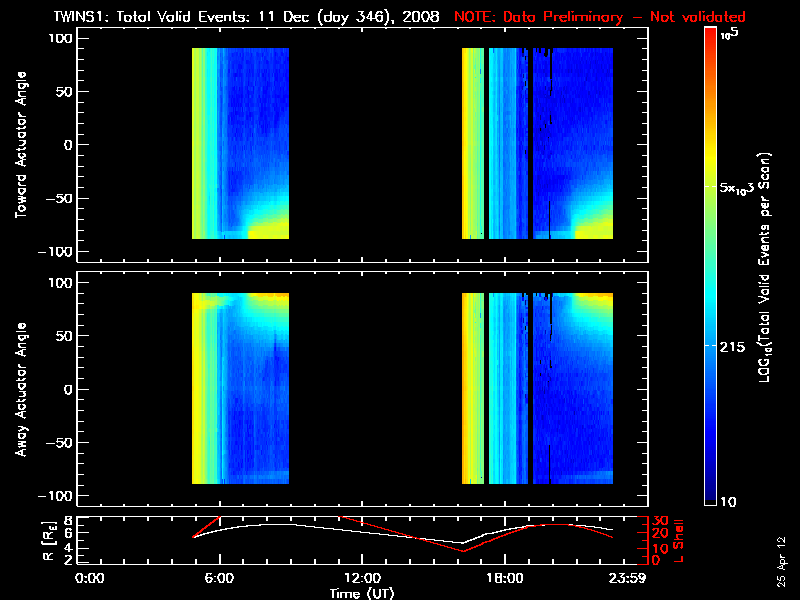Click the red '10' L Shell tick label
Image resolution: width=800 pixels, height=600 pixels.
tap(660, 549)
